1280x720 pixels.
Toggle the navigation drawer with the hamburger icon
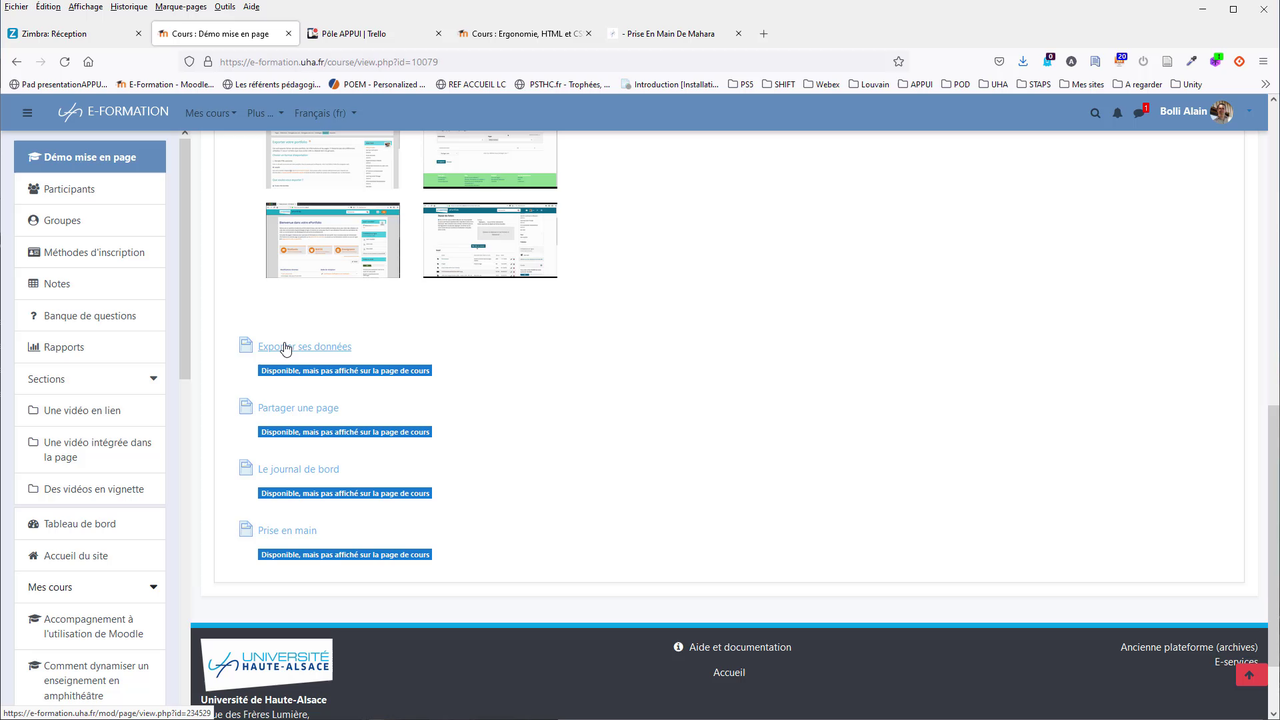27,112
